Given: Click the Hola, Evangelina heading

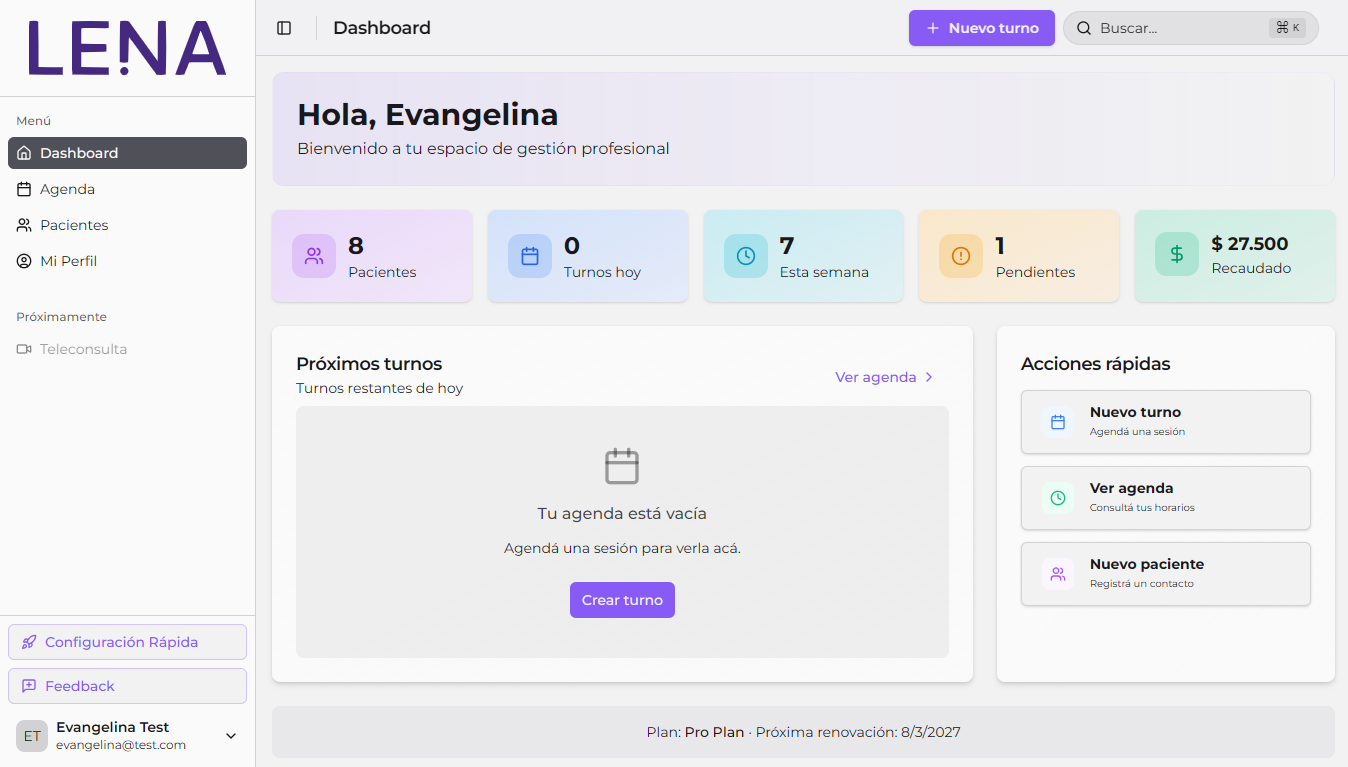Looking at the screenshot, I should 428,115.
